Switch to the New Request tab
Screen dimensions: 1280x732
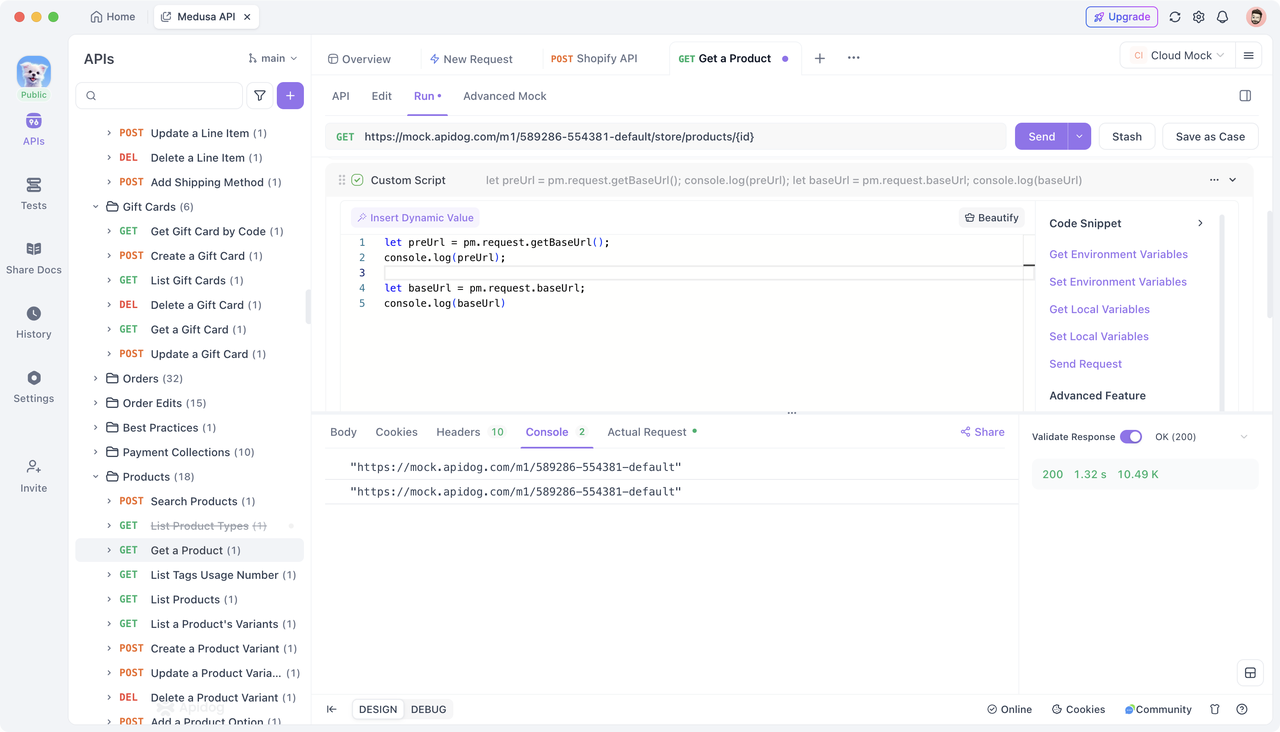pos(471,59)
